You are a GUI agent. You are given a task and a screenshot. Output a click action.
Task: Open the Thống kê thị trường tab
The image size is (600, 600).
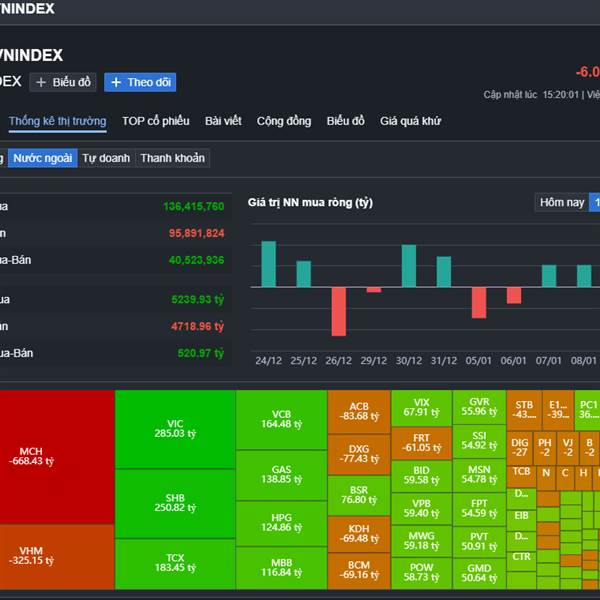click(x=57, y=121)
